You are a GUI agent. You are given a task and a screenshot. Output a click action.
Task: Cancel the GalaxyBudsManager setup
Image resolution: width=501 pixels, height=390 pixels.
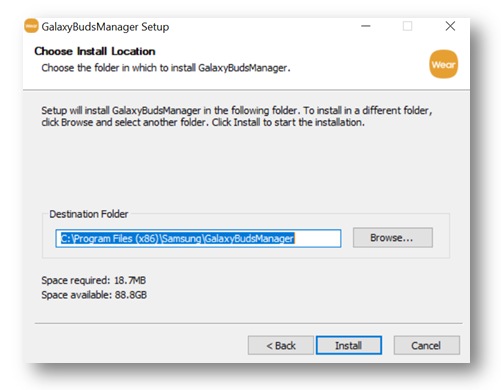tap(426, 345)
